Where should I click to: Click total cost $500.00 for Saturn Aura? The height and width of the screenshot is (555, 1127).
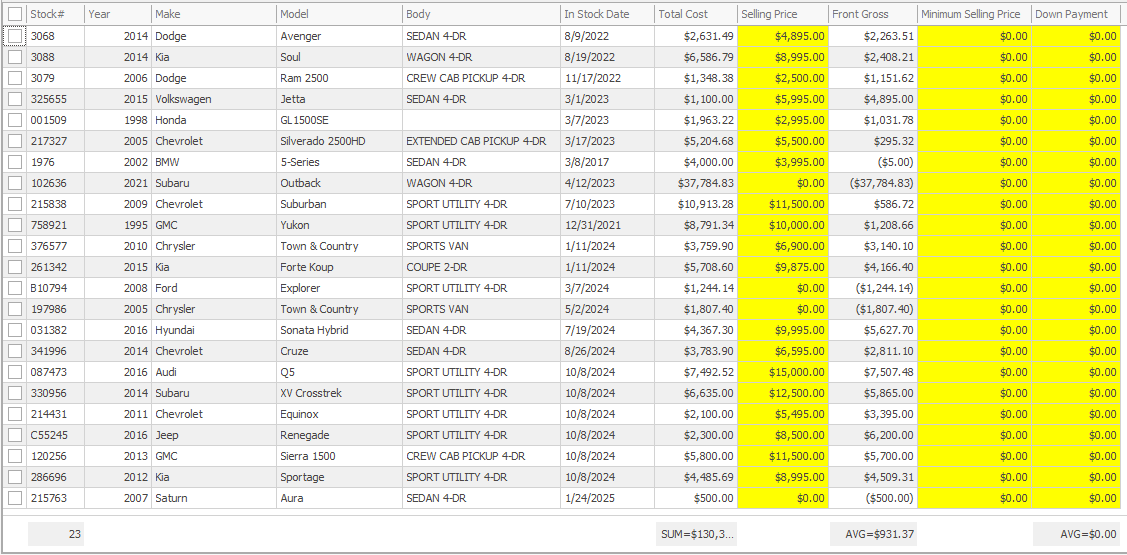696,498
